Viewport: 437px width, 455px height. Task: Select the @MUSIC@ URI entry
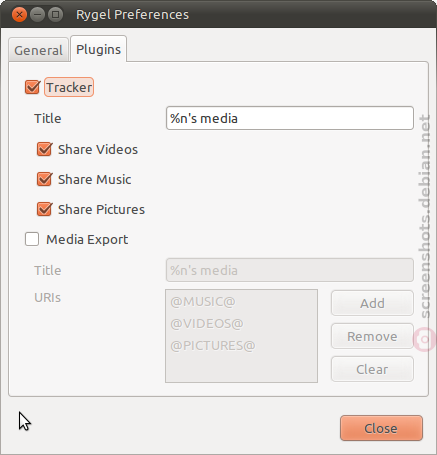pyautogui.click(x=203, y=302)
